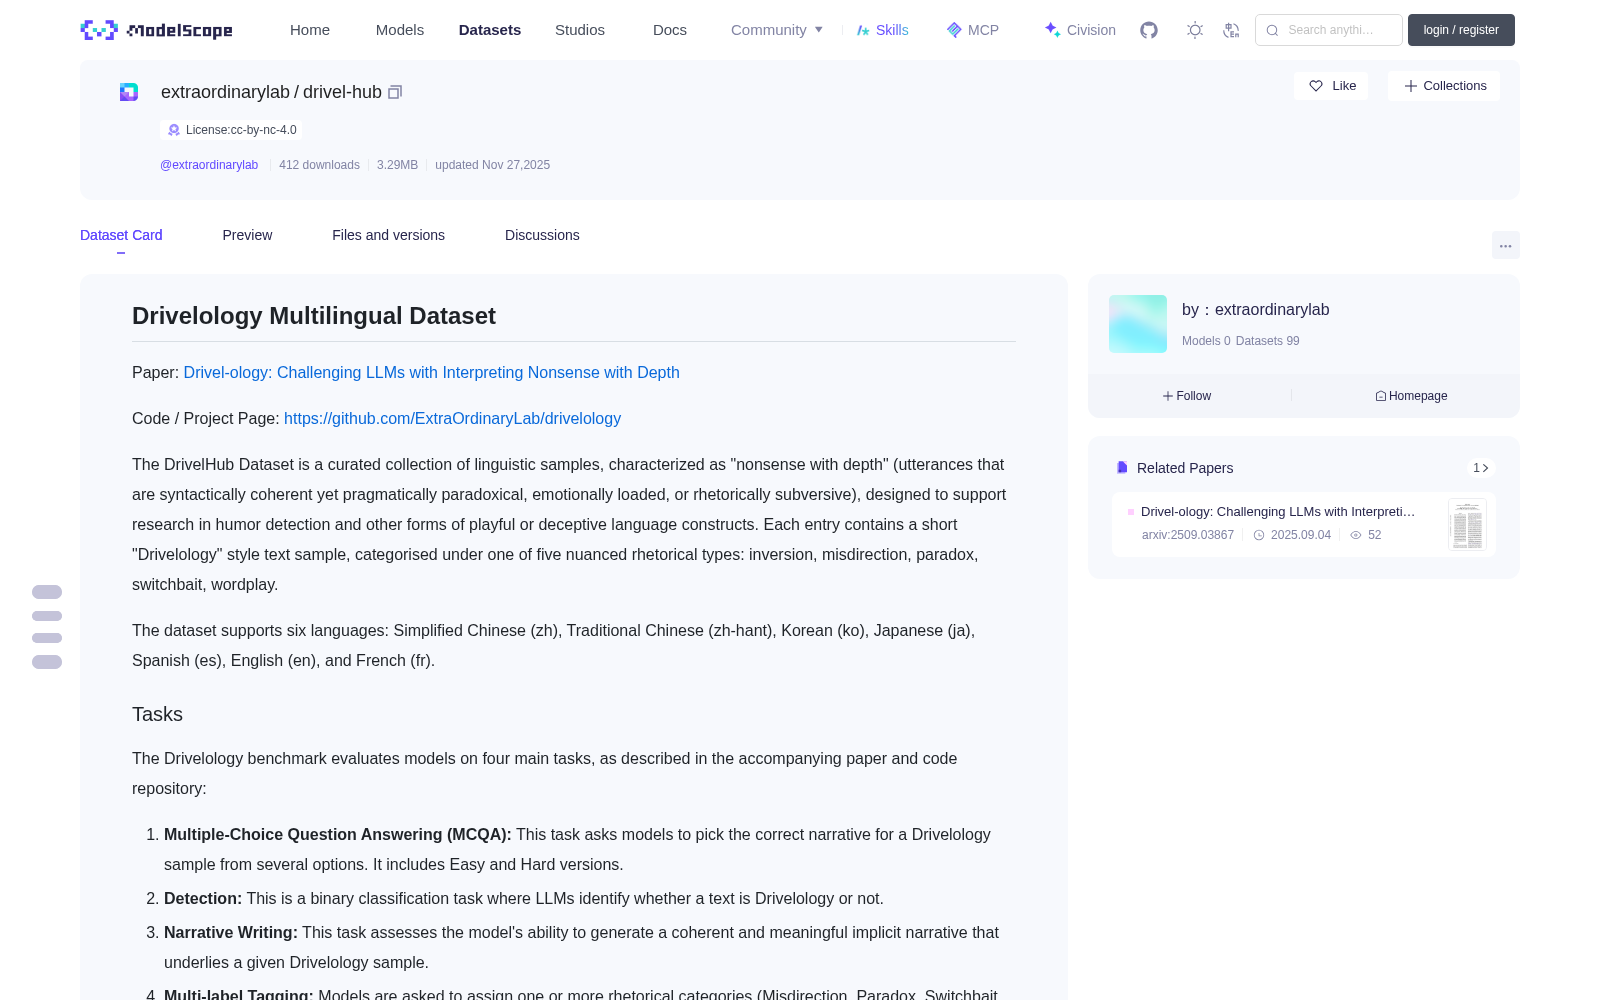
Task: Click the login / register button
Action: tap(1461, 30)
